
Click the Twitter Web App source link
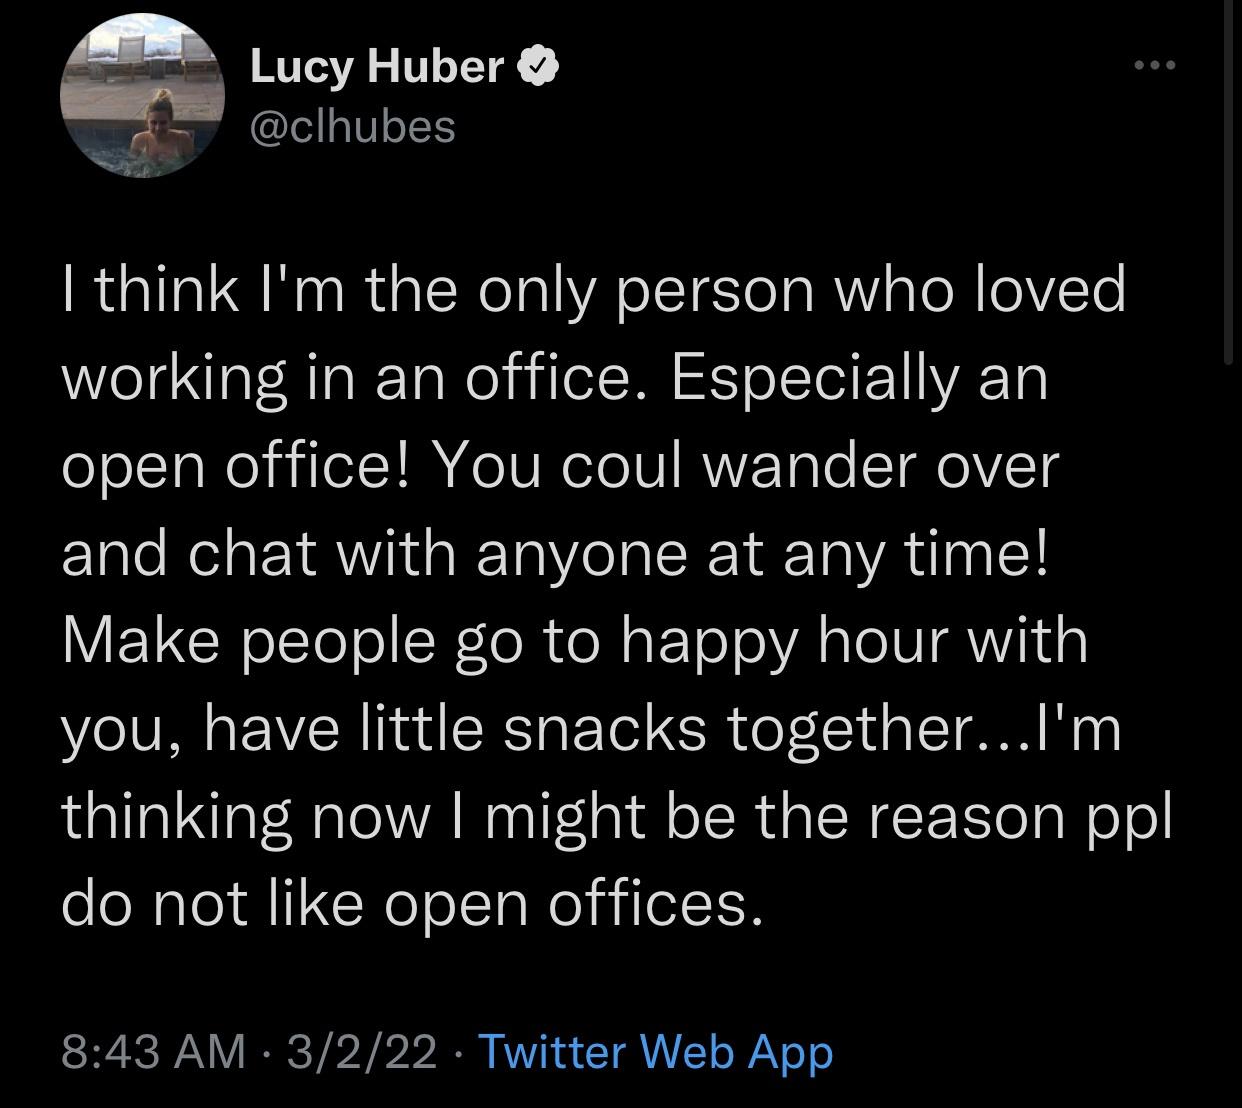point(656,1051)
